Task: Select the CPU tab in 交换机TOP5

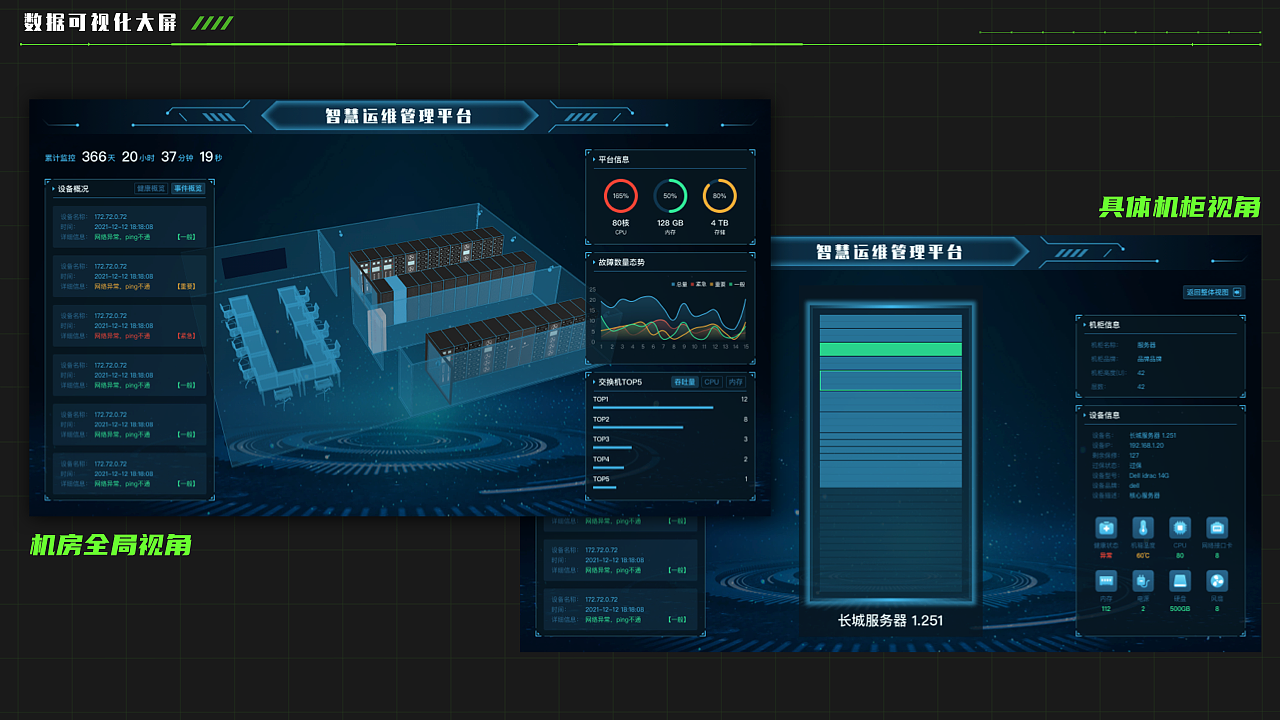Action: [x=711, y=382]
